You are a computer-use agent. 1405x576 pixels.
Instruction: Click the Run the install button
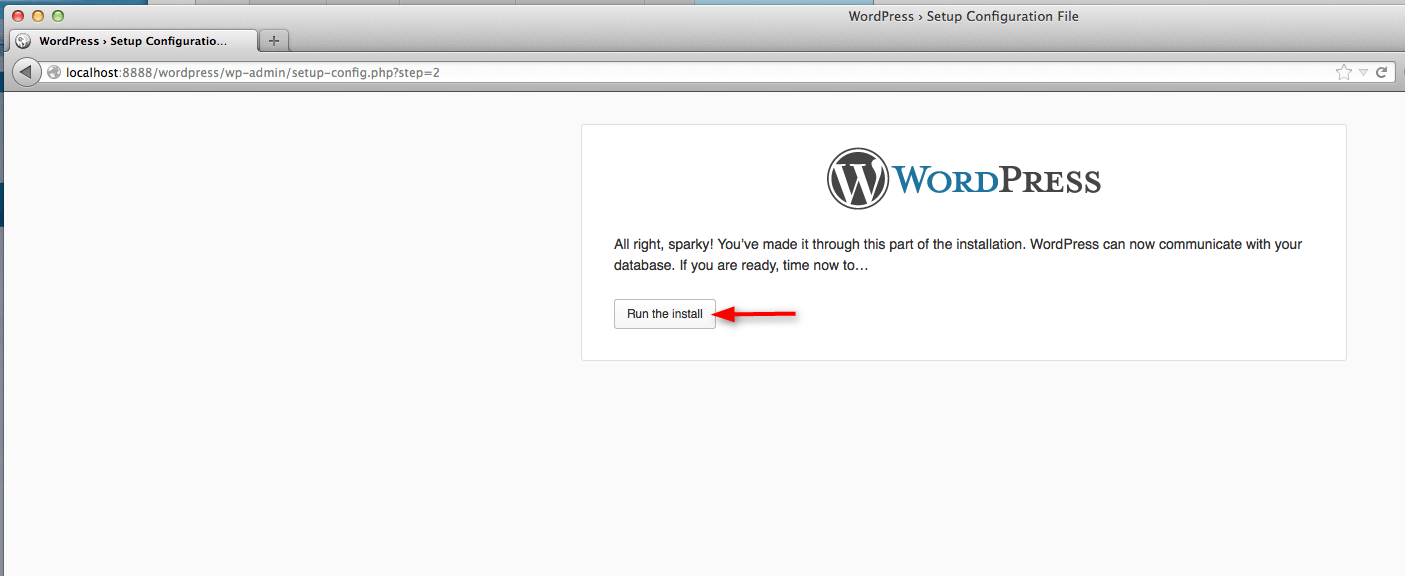point(665,314)
